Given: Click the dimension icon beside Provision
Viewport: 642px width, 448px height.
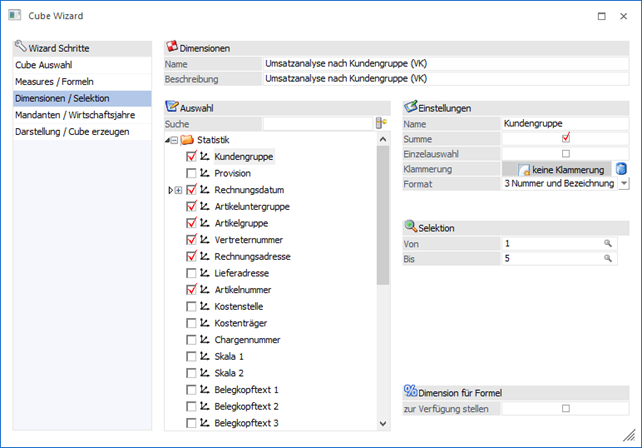Looking at the screenshot, I should point(205,174).
